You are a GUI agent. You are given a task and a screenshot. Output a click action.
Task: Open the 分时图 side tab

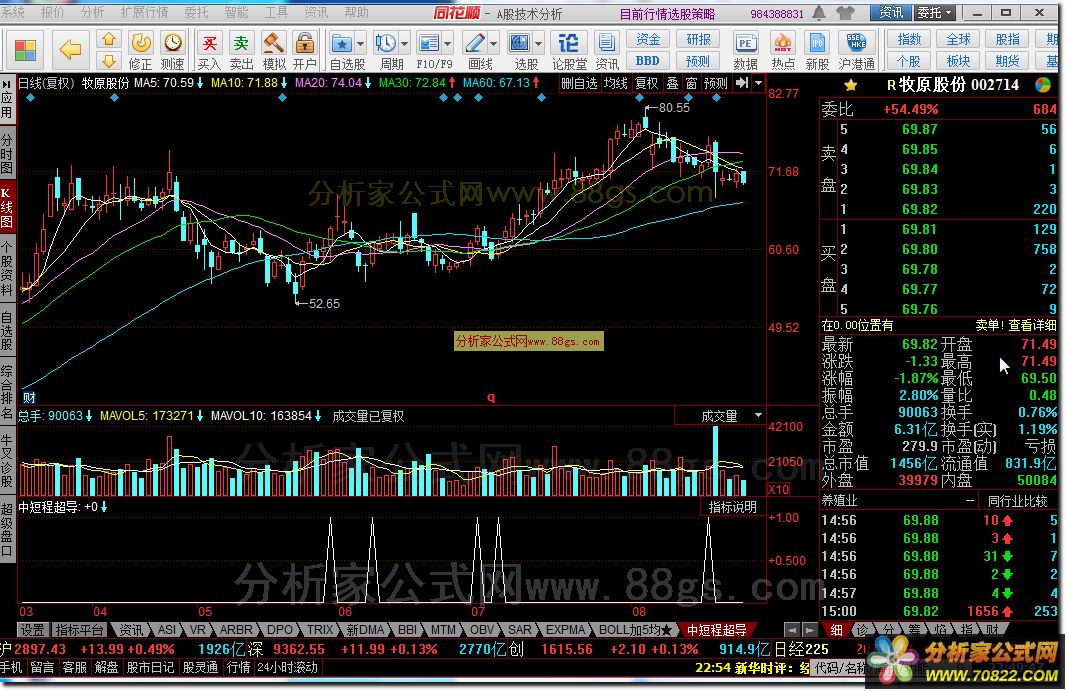7,153
